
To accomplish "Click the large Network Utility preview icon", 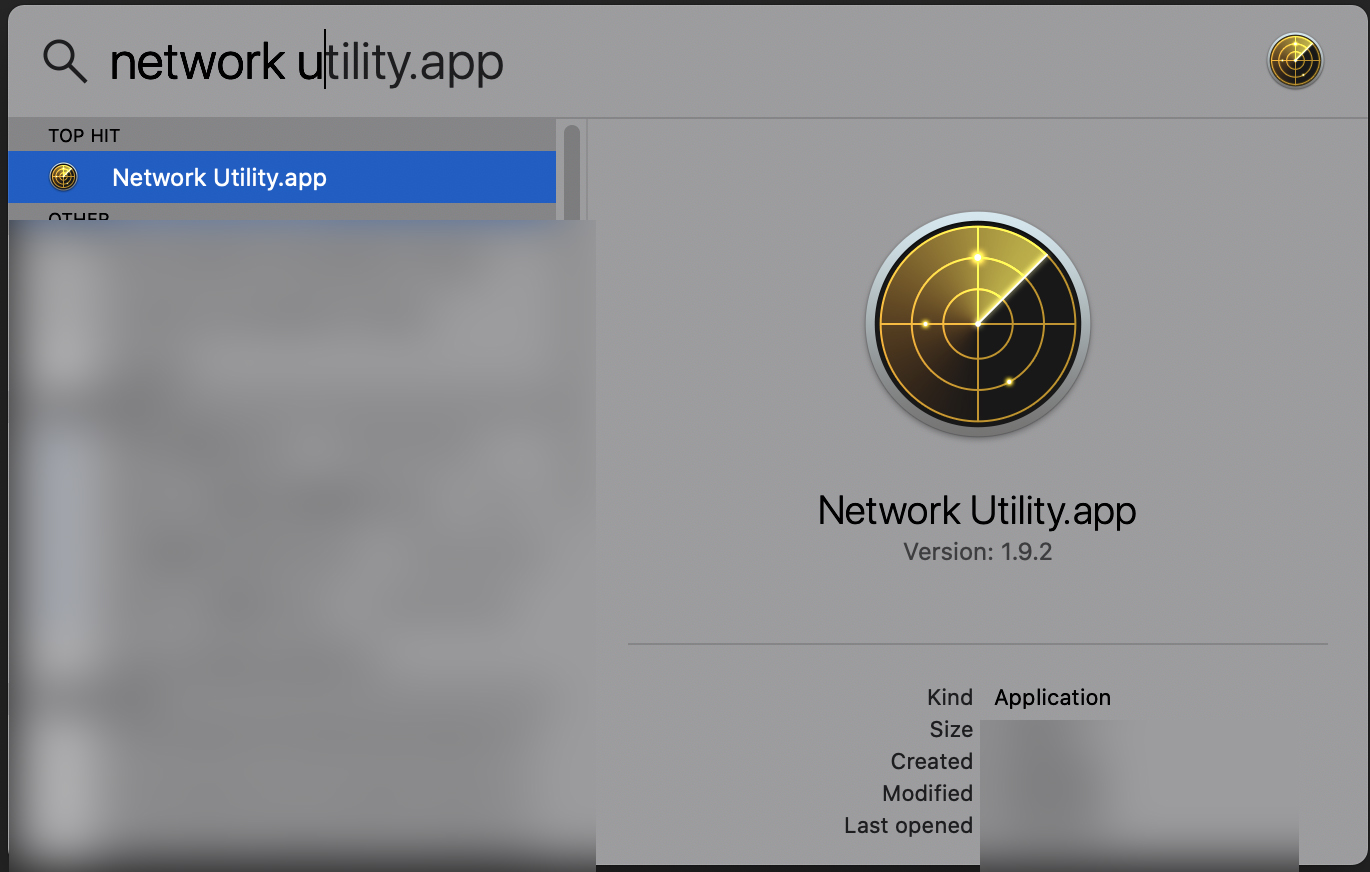I will (978, 324).
